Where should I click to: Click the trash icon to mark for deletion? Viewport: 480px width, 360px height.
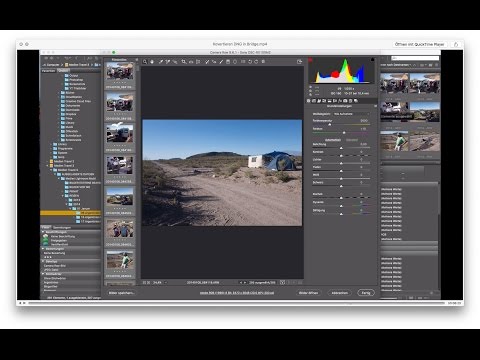point(263,62)
